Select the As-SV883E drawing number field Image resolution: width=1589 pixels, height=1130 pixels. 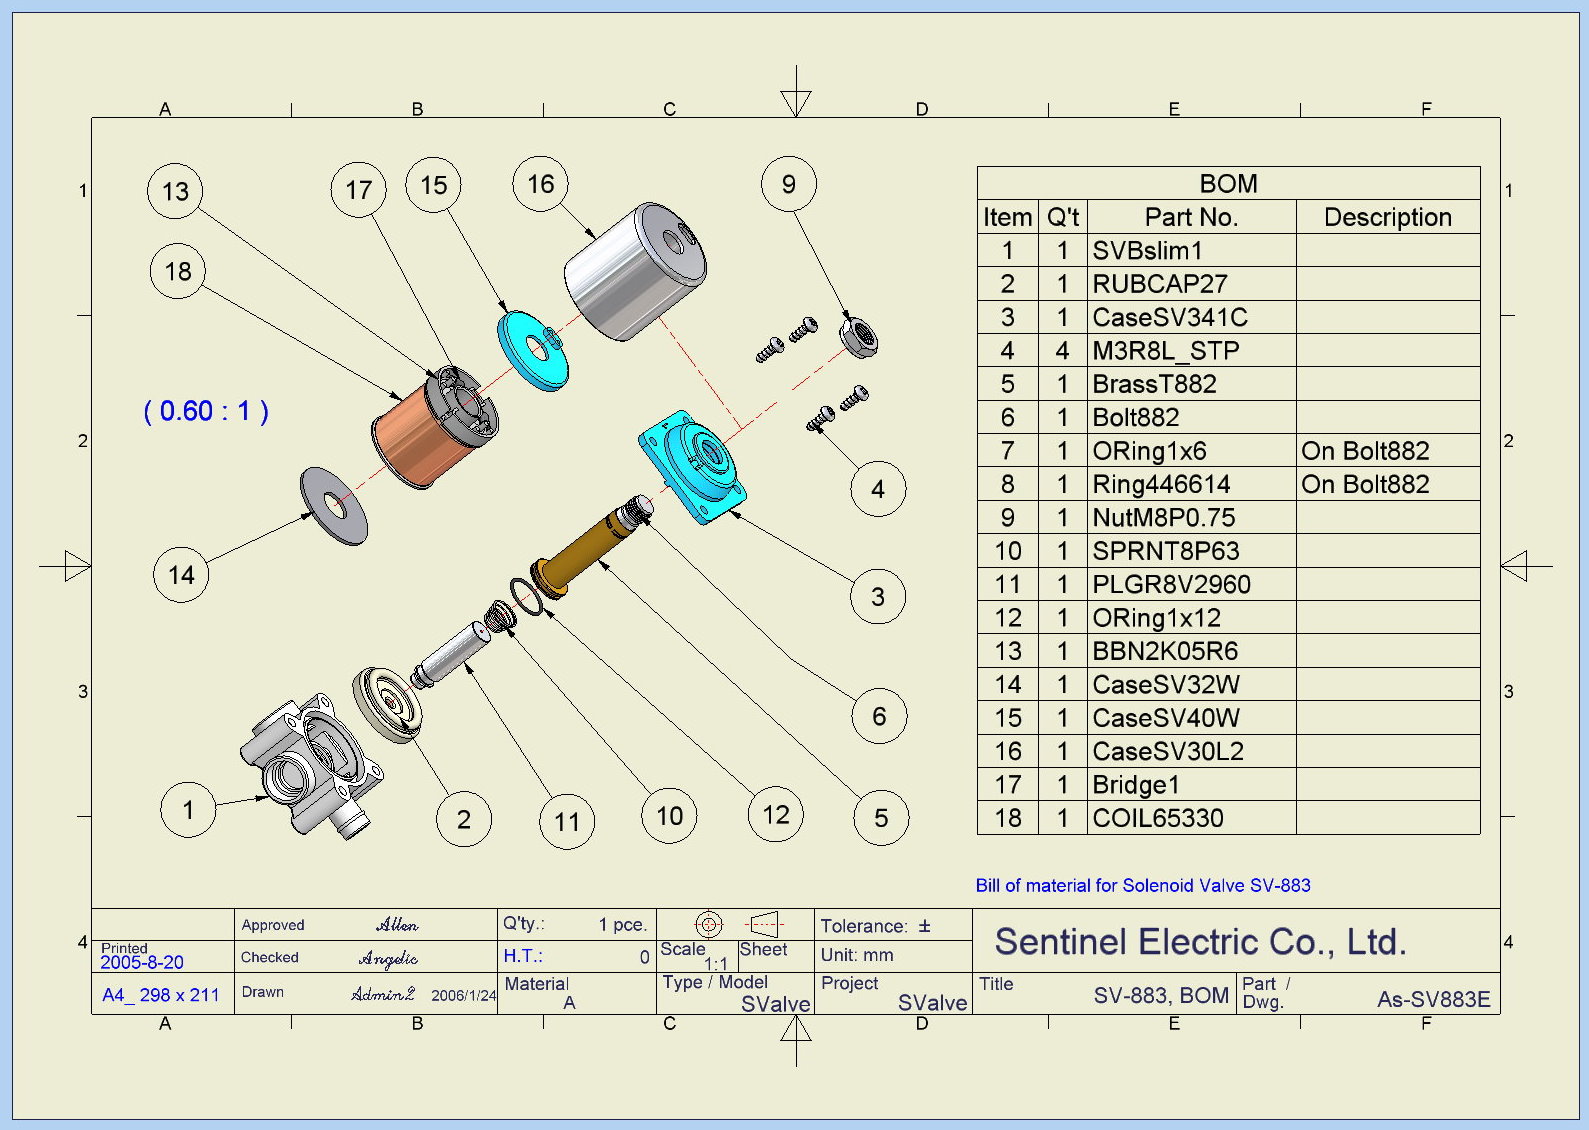click(x=1432, y=999)
